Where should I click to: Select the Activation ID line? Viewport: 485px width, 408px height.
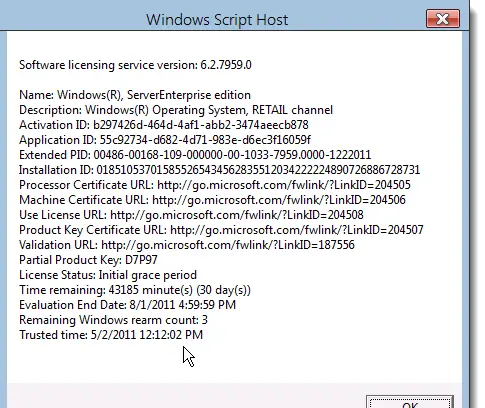click(164, 125)
